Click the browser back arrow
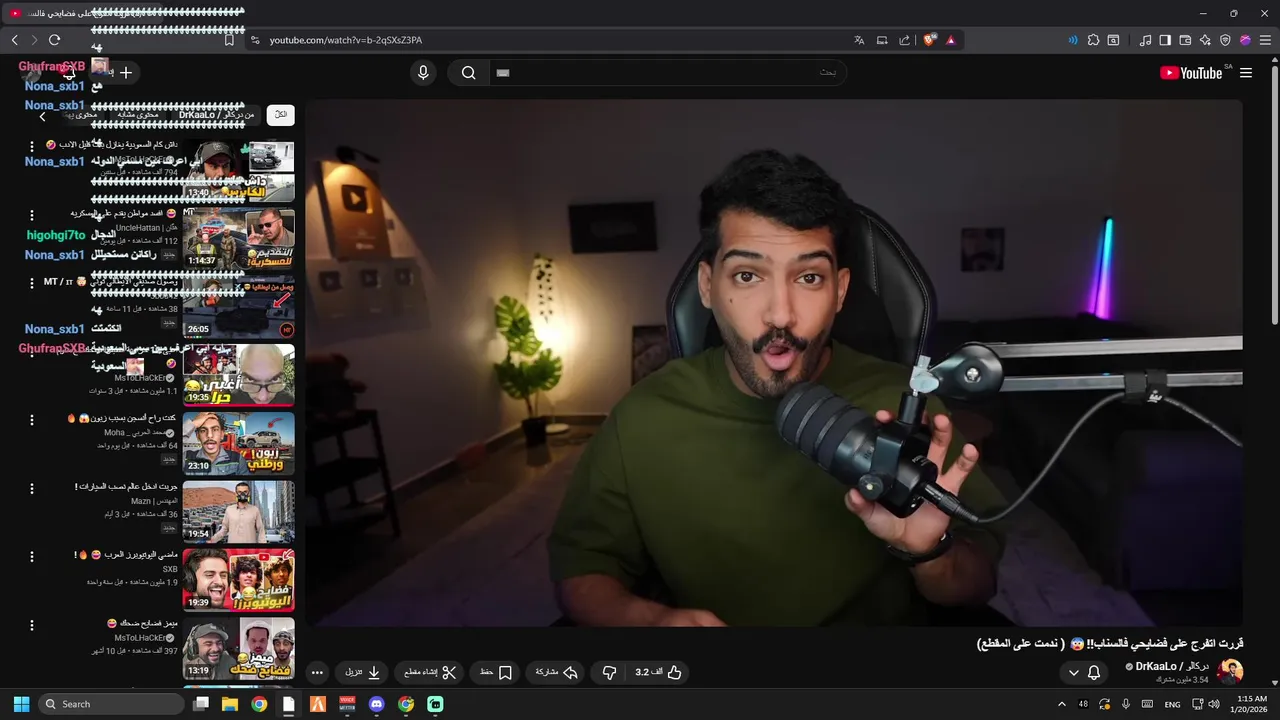Image resolution: width=1280 pixels, height=720 pixels. click(15, 40)
